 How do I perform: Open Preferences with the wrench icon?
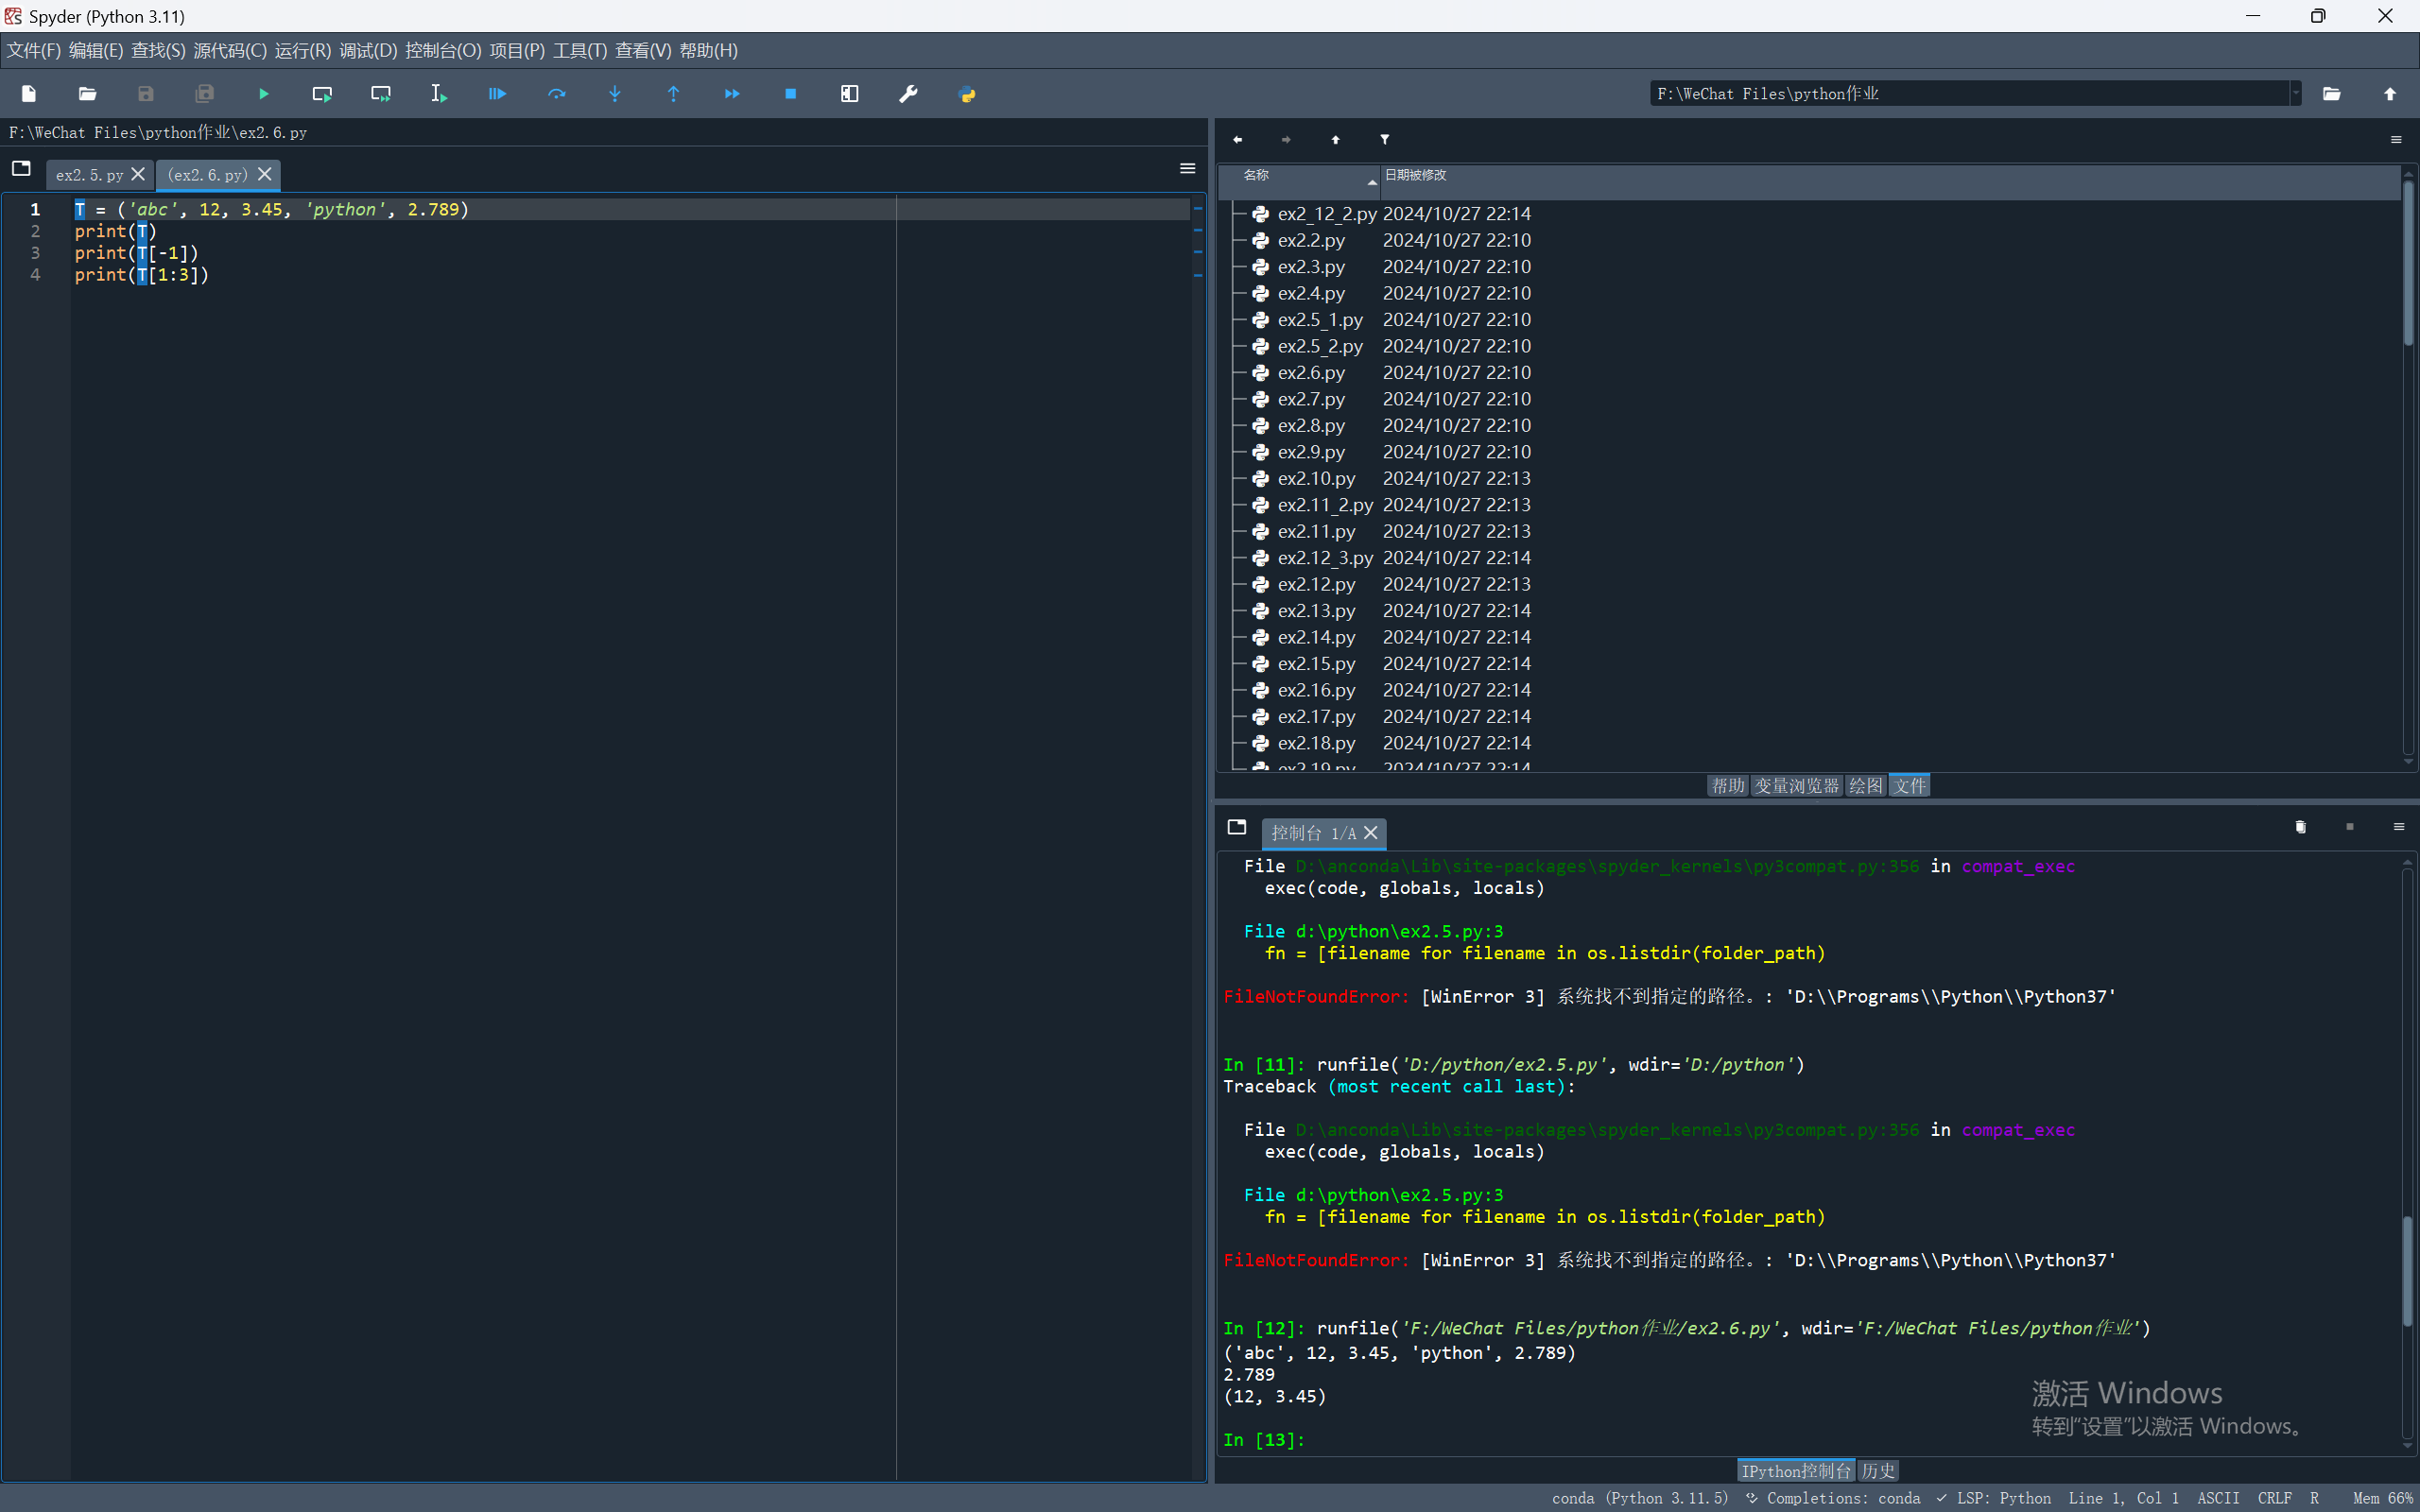[908, 94]
